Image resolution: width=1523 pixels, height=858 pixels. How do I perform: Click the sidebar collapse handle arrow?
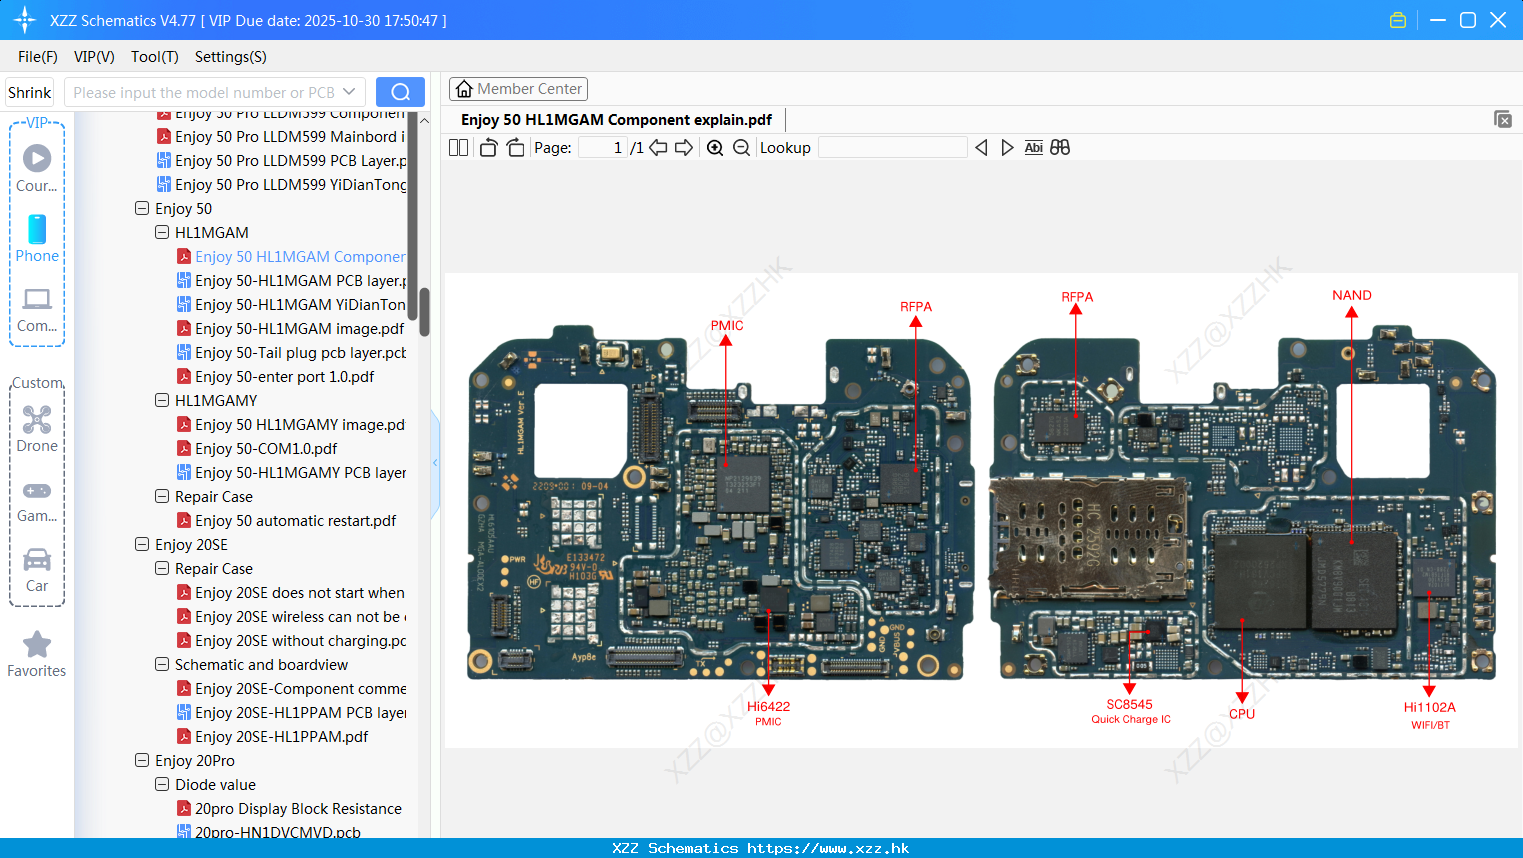click(435, 463)
